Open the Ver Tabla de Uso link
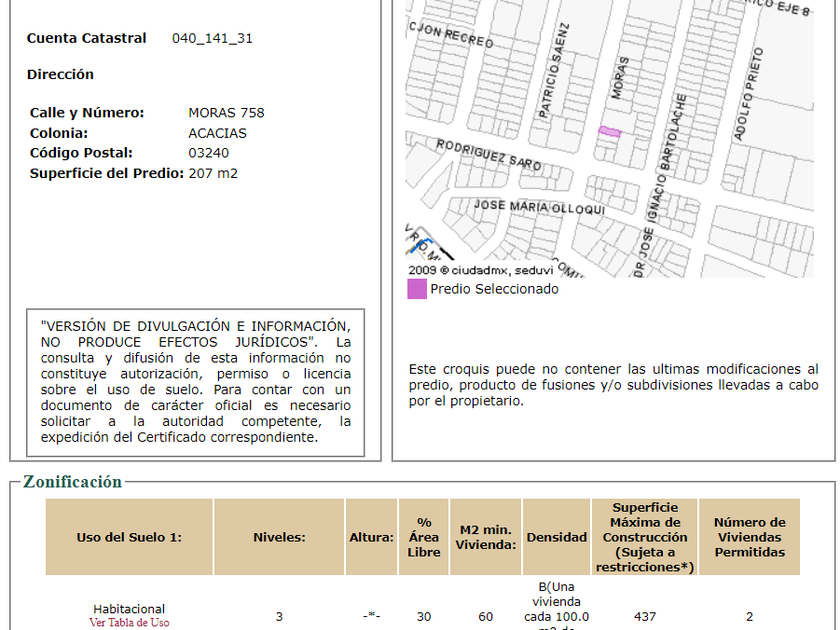 click(x=129, y=622)
